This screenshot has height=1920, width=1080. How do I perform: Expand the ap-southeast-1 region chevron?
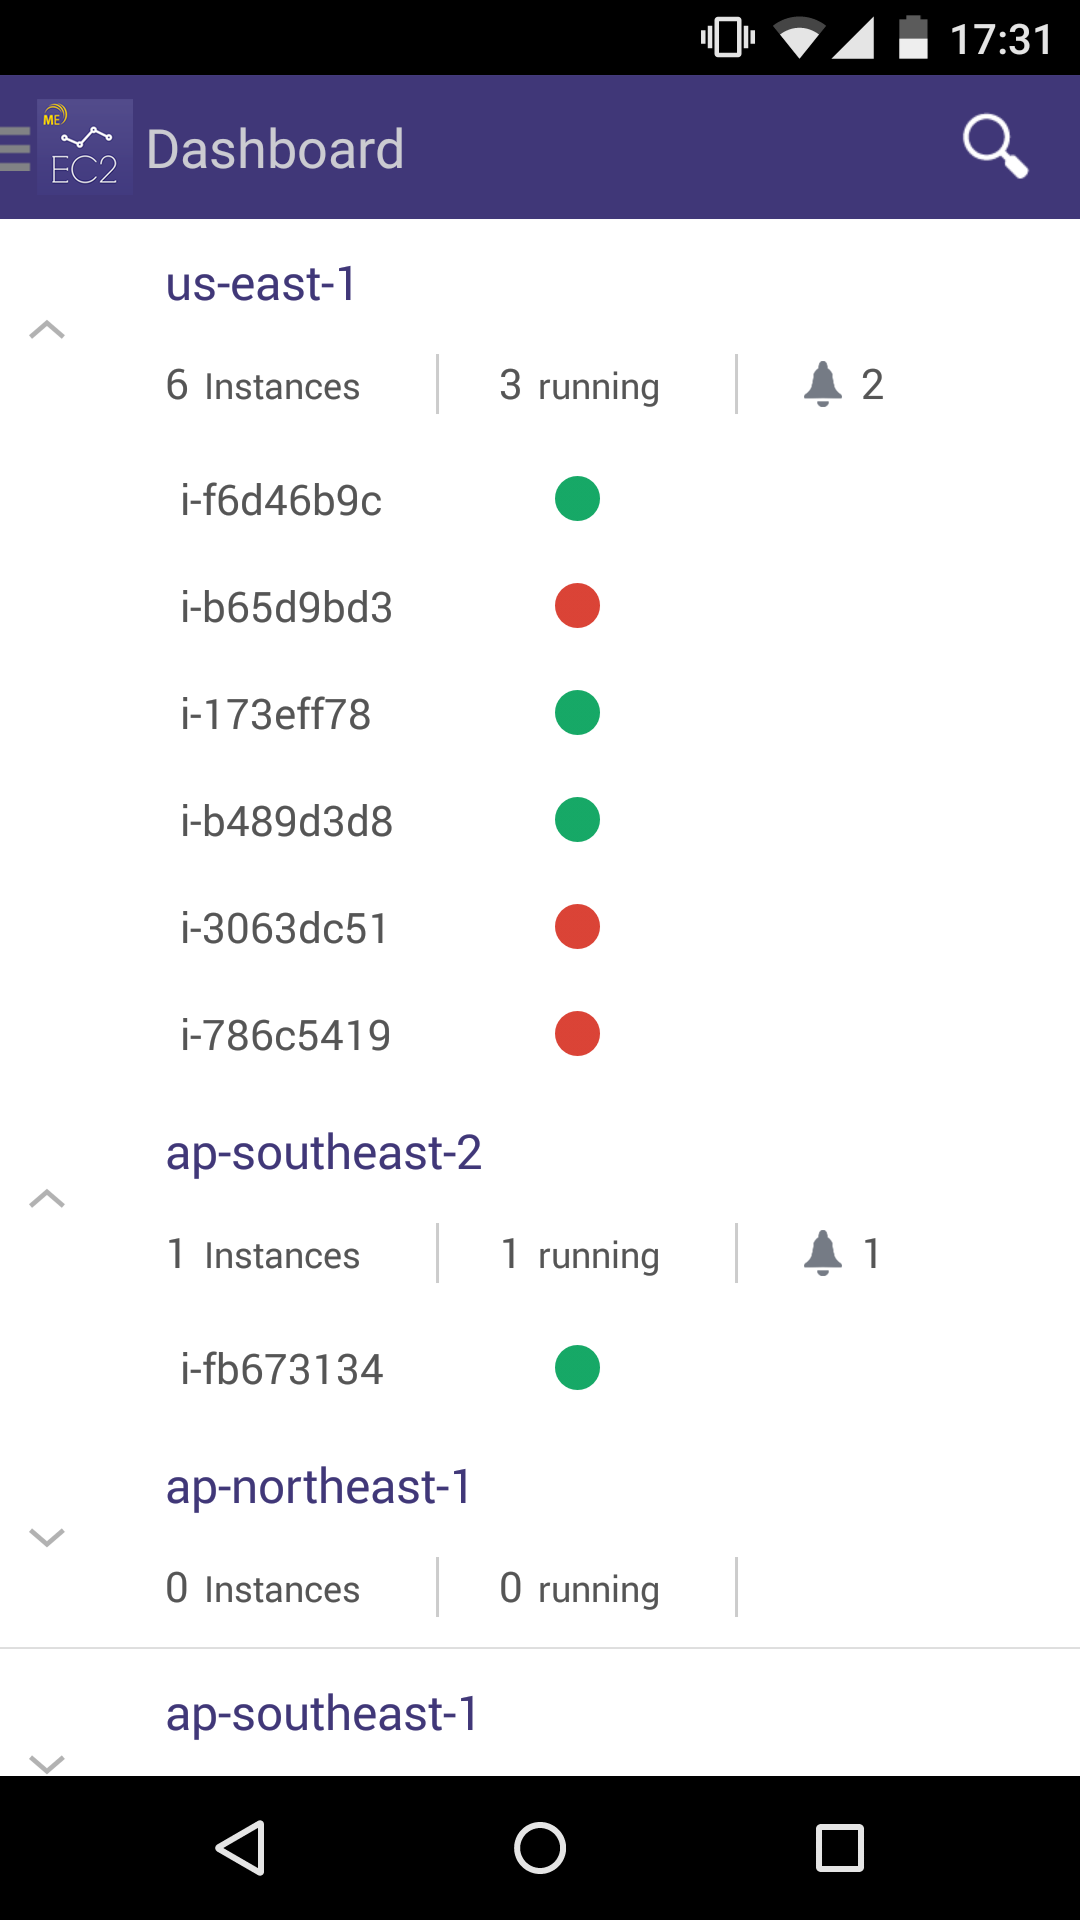(x=47, y=1762)
